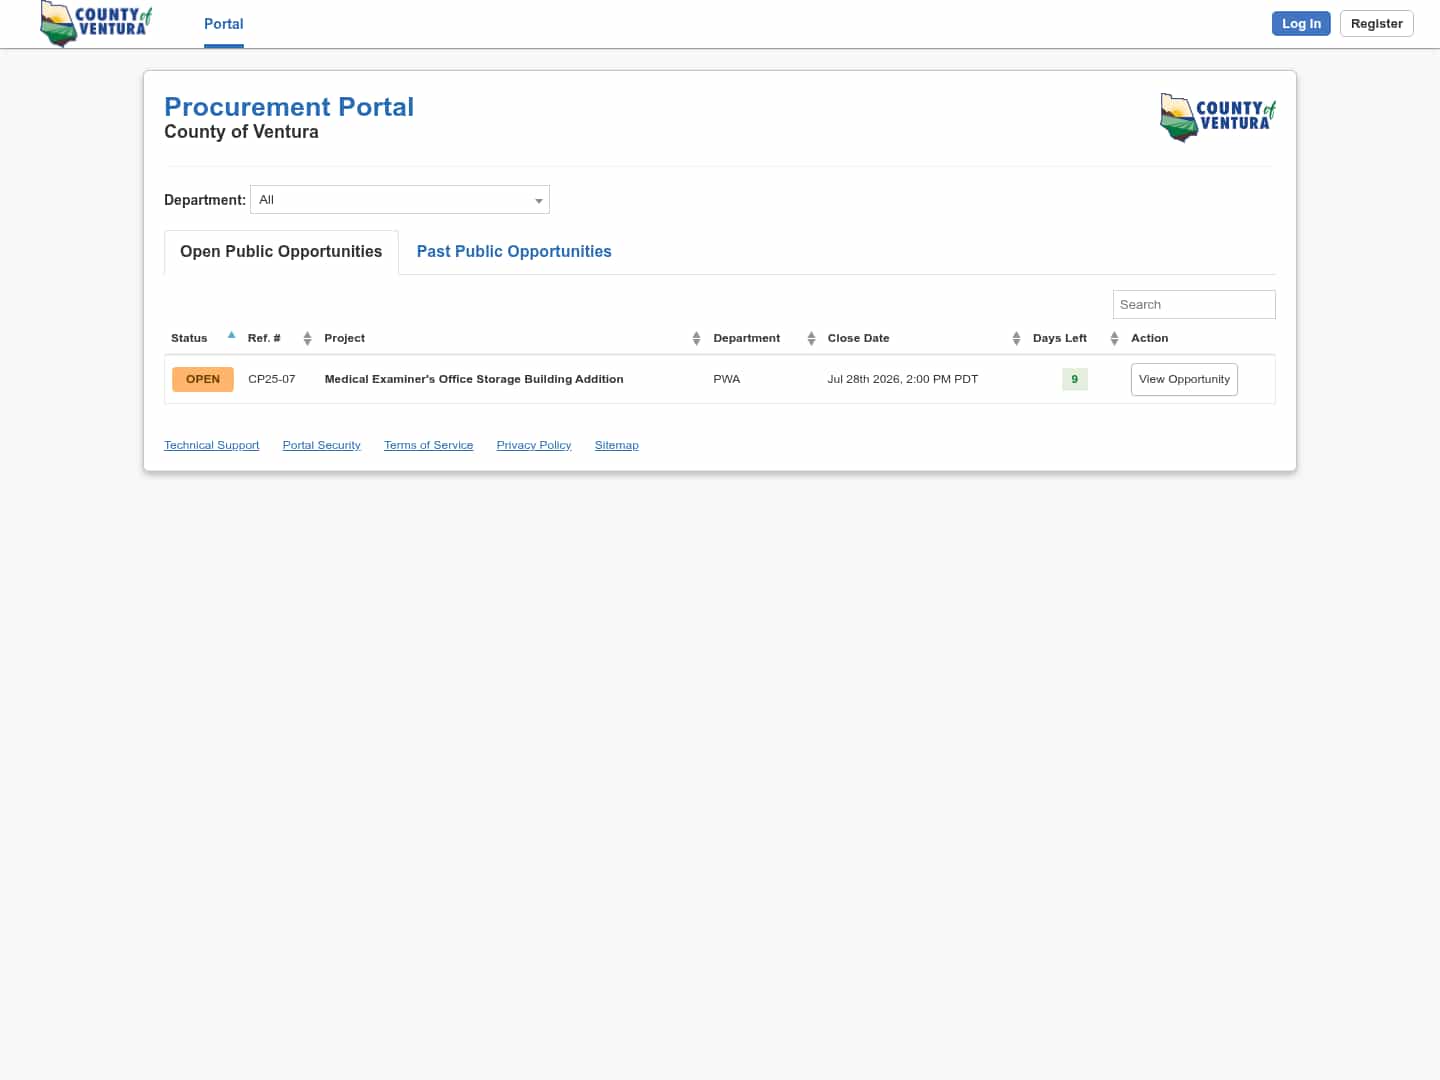Open the Sitemap link
This screenshot has width=1440, height=1080.
tap(617, 445)
